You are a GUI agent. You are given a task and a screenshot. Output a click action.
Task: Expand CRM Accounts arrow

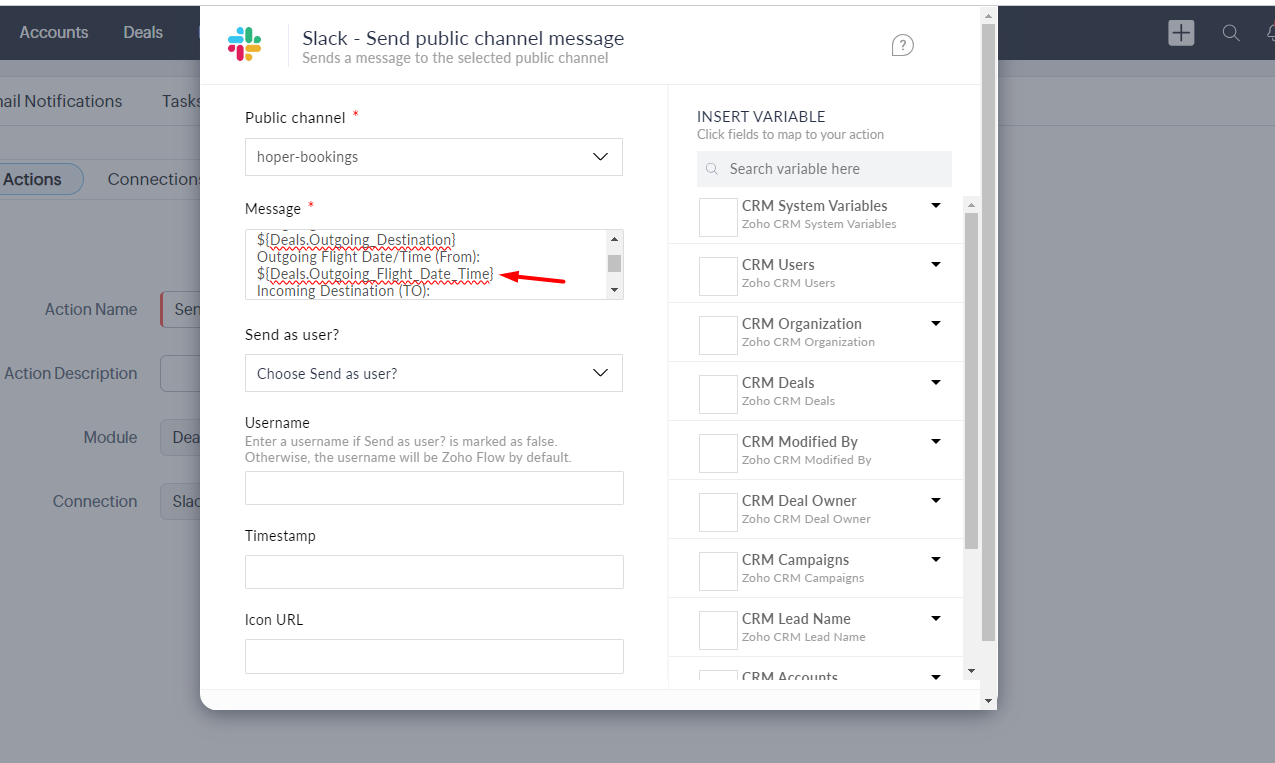[x=936, y=677]
